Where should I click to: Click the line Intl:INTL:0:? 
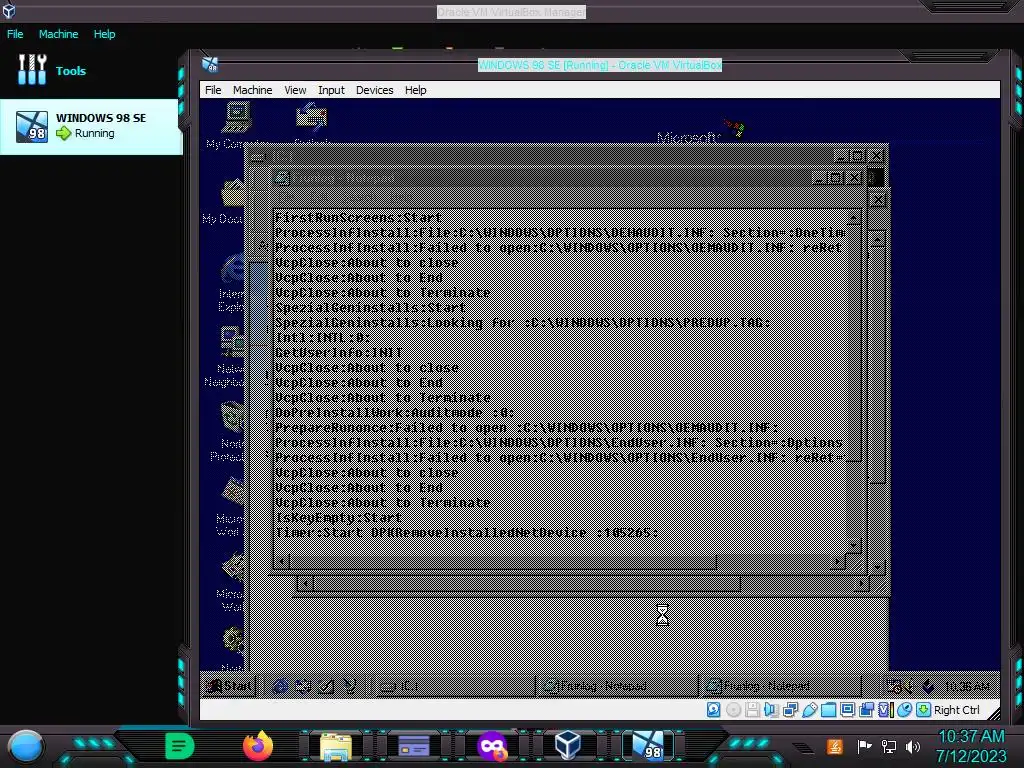[x=323, y=338]
